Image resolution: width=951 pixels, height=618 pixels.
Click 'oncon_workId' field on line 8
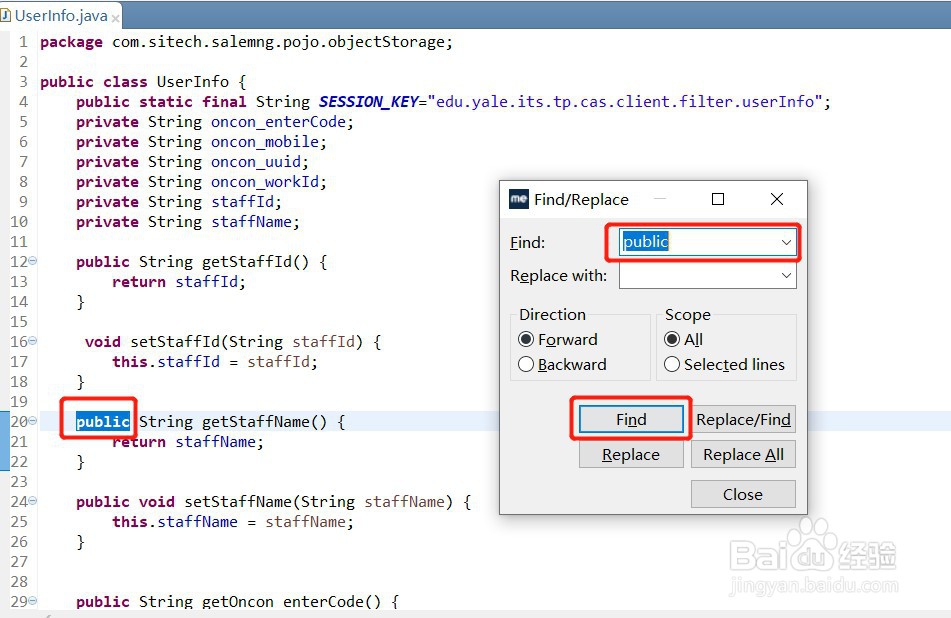(x=265, y=182)
